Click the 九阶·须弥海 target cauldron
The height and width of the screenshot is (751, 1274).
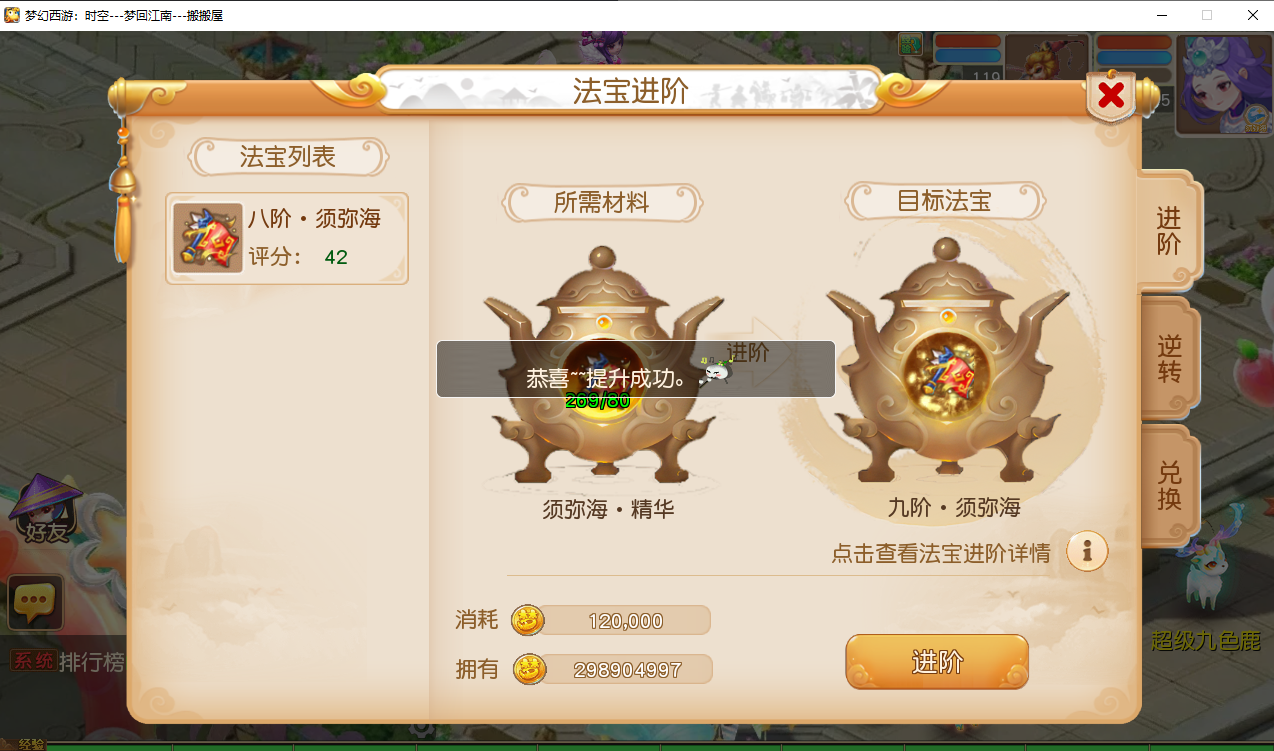tap(946, 363)
